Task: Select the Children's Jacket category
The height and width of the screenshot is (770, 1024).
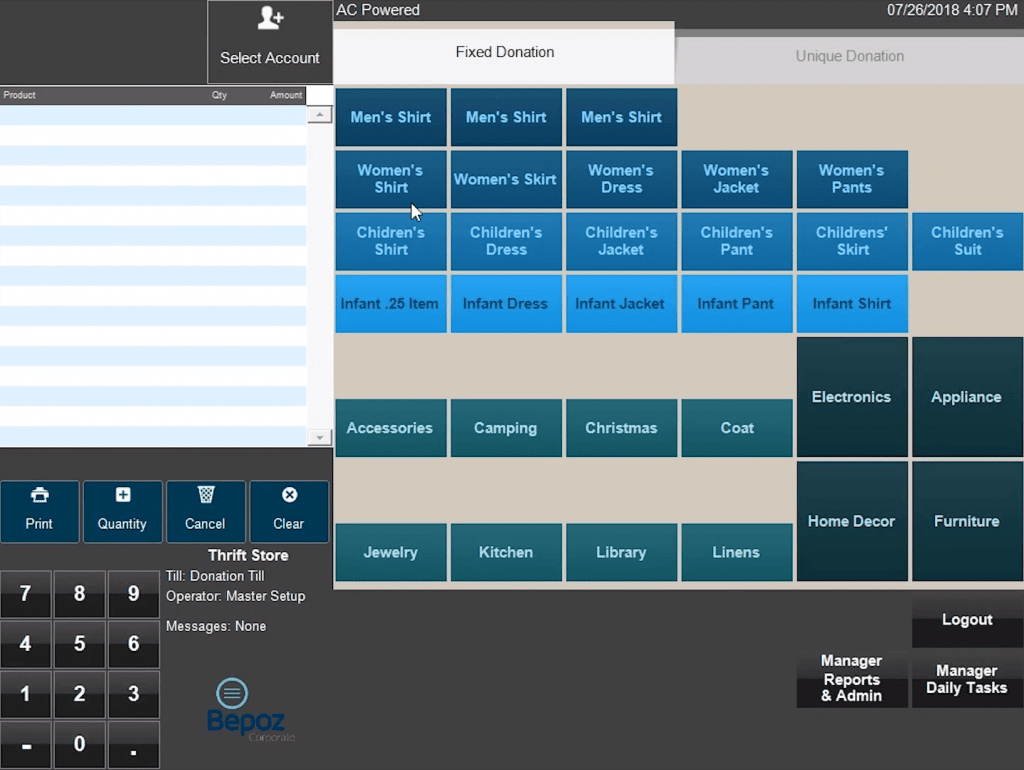Action: tap(621, 241)
